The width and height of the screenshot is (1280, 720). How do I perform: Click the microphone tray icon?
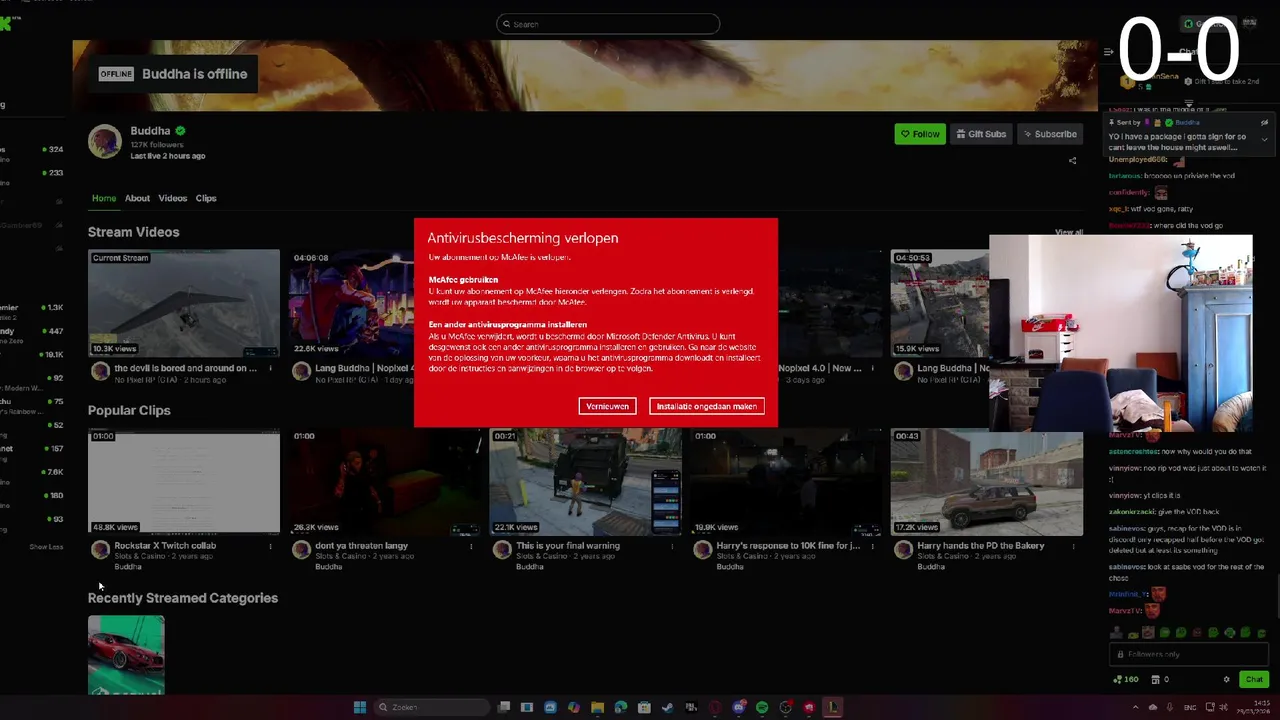coord(1169,707)
